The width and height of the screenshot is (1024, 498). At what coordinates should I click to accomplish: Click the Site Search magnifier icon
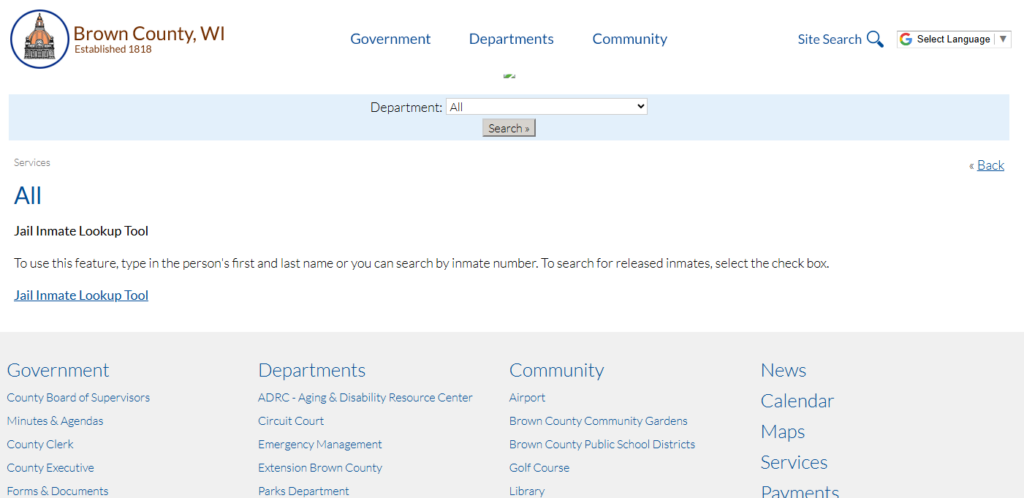pyautogui.click(x=875, y=39)
